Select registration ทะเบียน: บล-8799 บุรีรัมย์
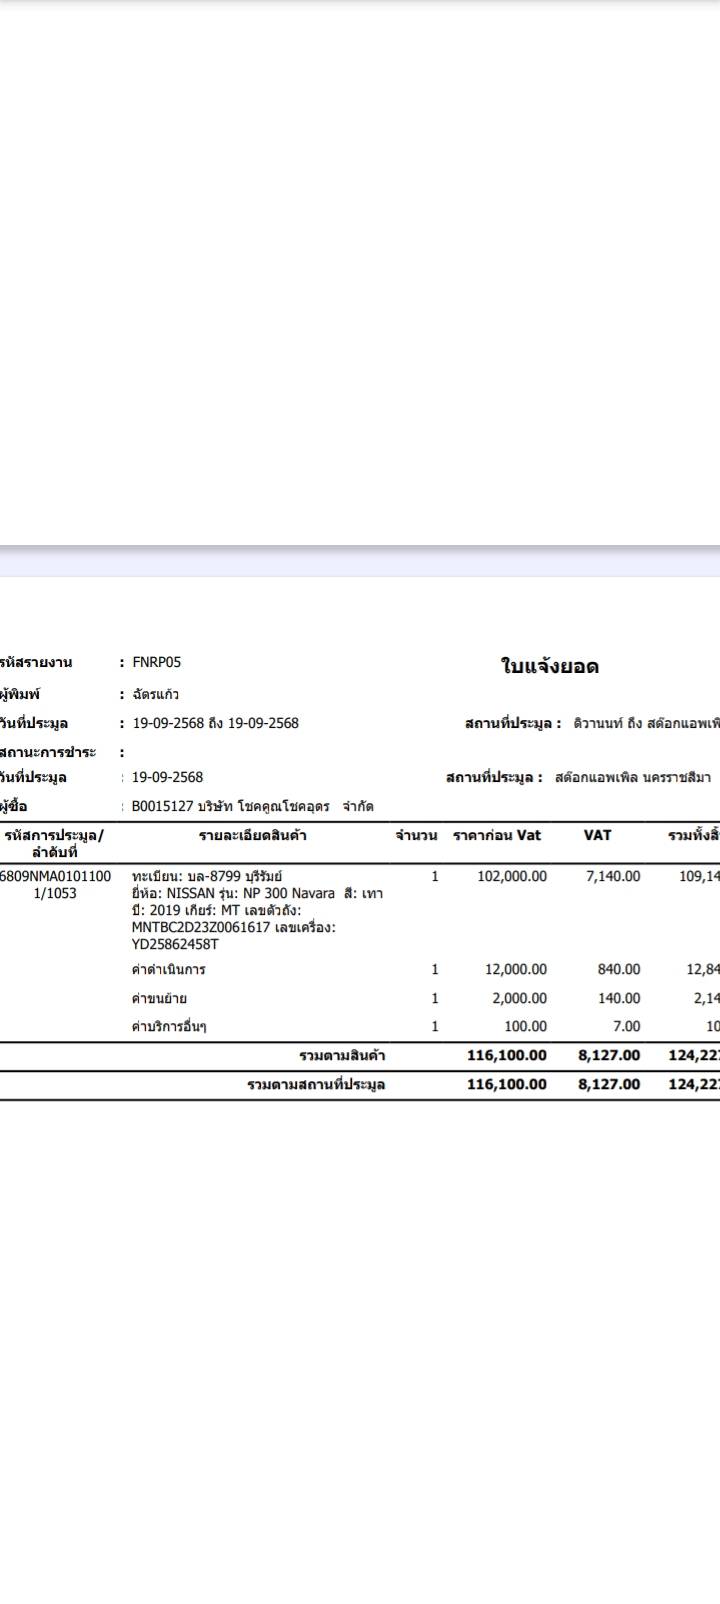 207,876
